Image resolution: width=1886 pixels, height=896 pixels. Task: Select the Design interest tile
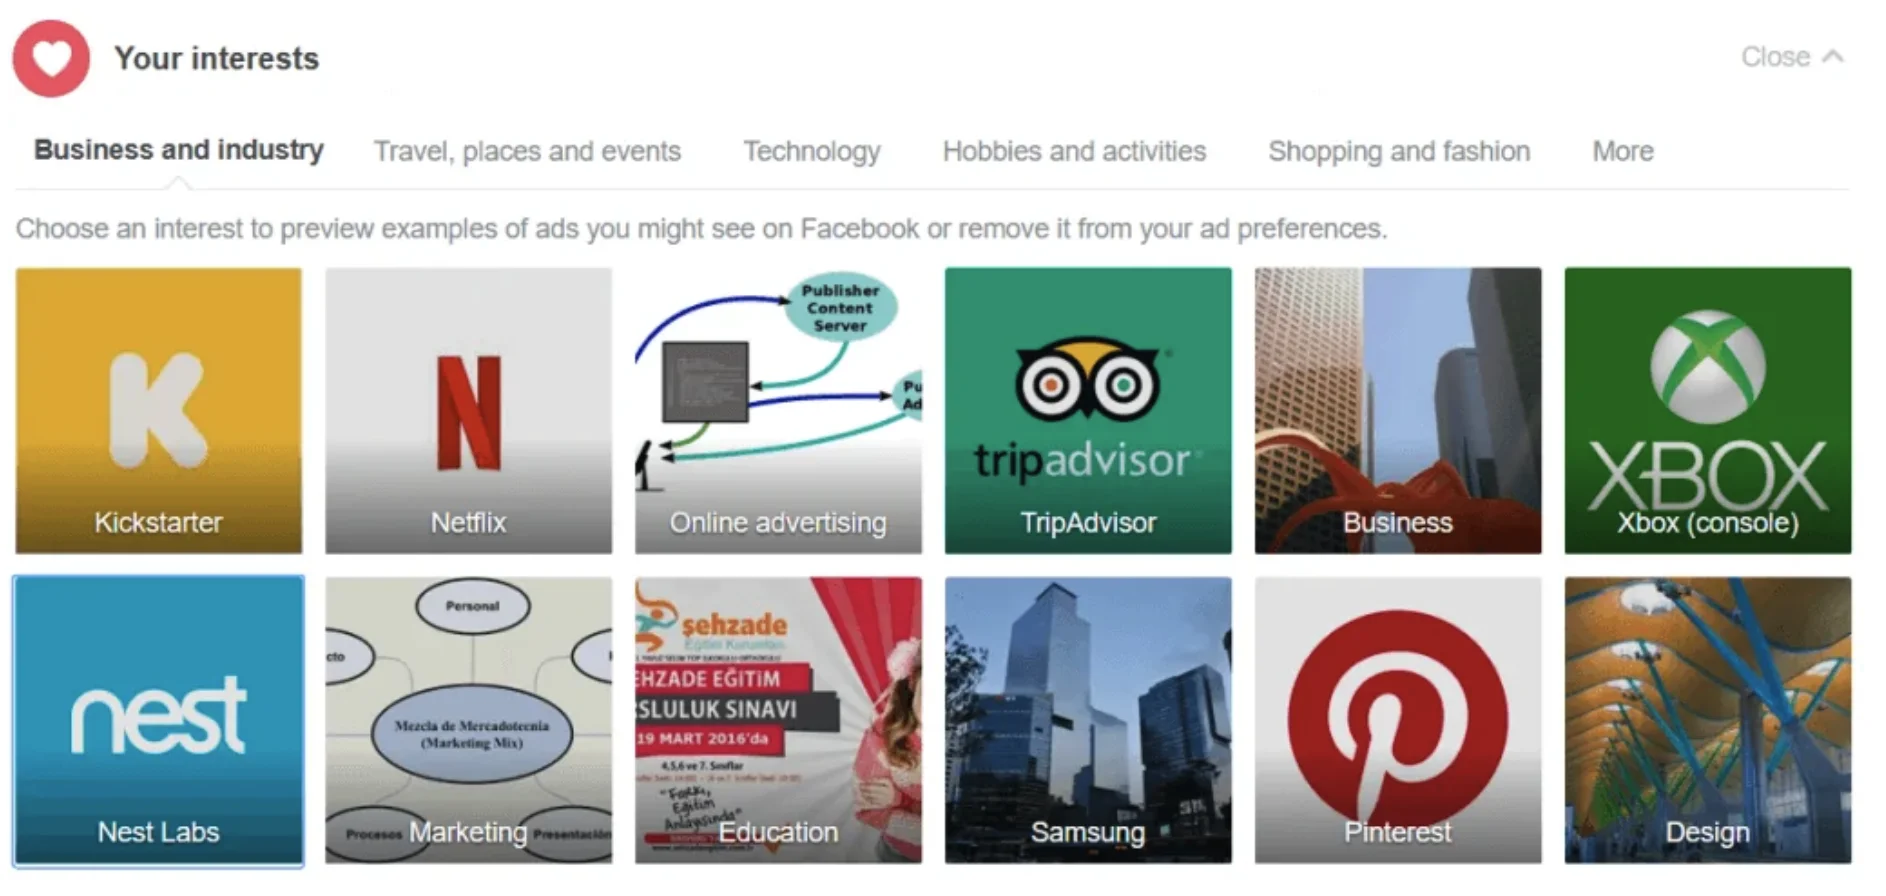(x=1708, y=720)
